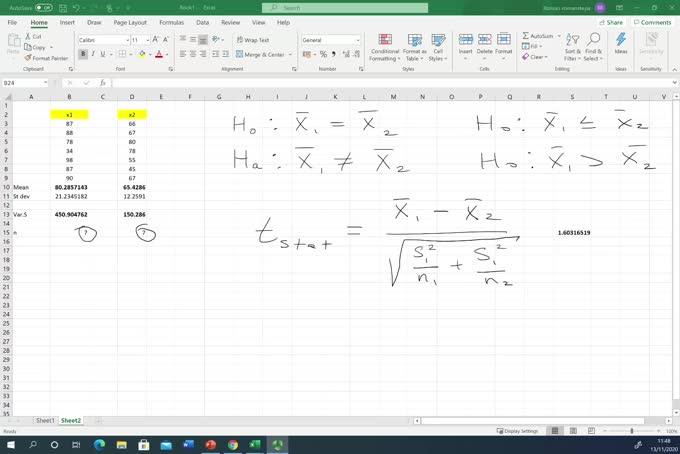Open the Formulas ribbon tab
This screenshot has height=454, width=680.
(x=170, y=21)
